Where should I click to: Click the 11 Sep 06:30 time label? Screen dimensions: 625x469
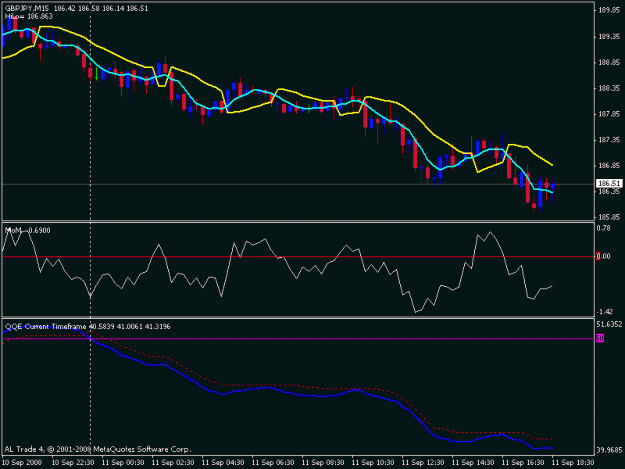click(273, 463)
